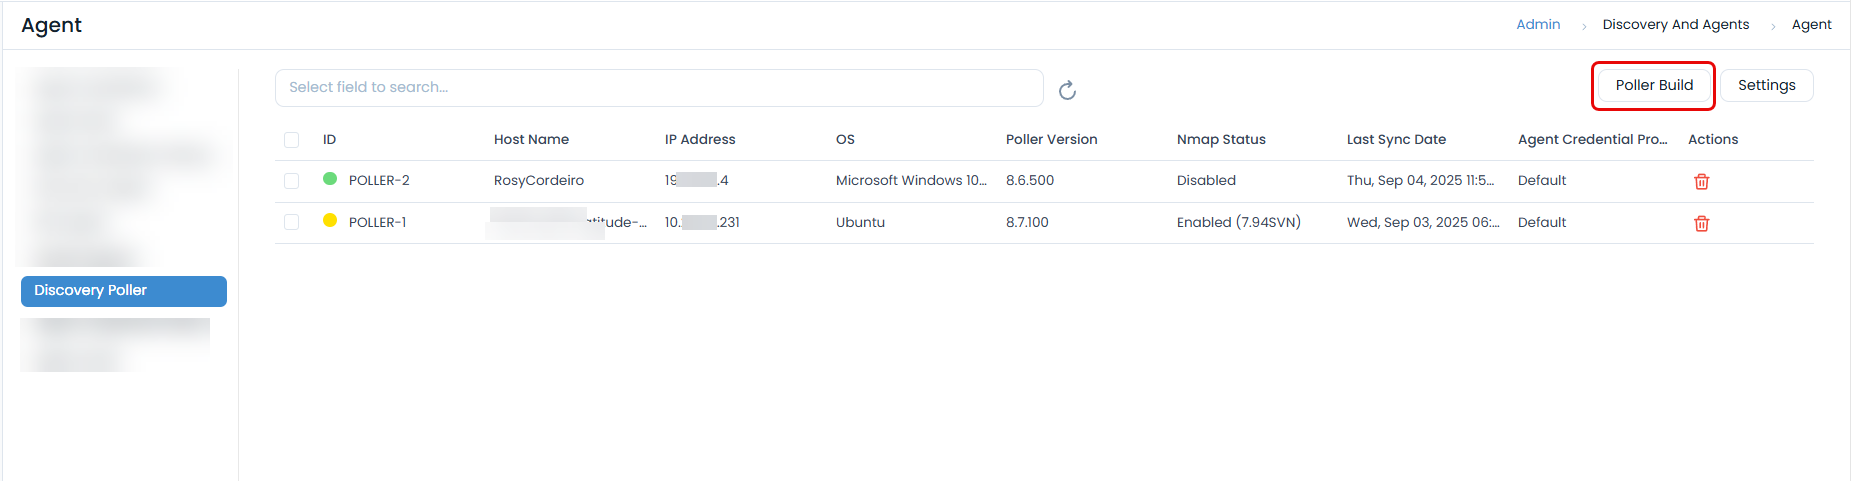Focus the 'Select field to search' input
The image size is (1851, 481).
click(x=658, y=88)
